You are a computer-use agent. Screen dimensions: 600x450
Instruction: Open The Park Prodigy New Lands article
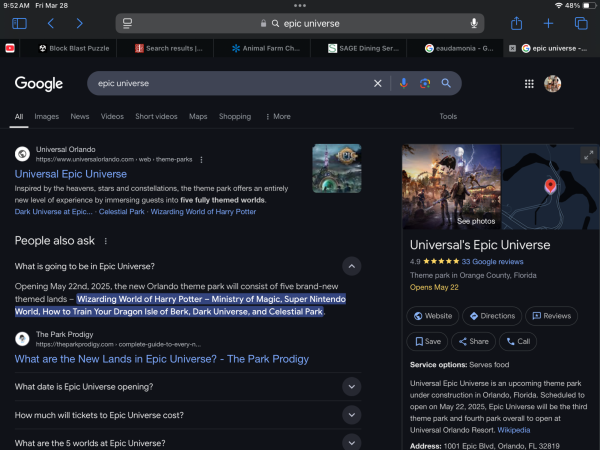[161, 359]
